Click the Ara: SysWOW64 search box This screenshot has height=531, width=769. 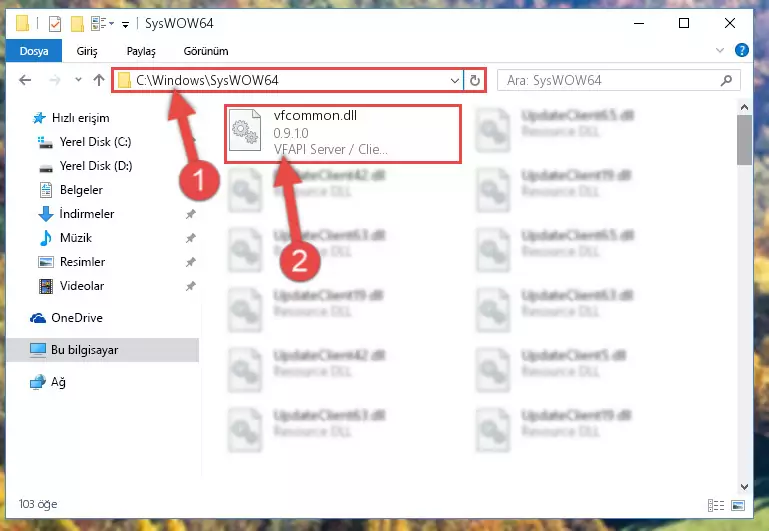(x=618, y=80)
